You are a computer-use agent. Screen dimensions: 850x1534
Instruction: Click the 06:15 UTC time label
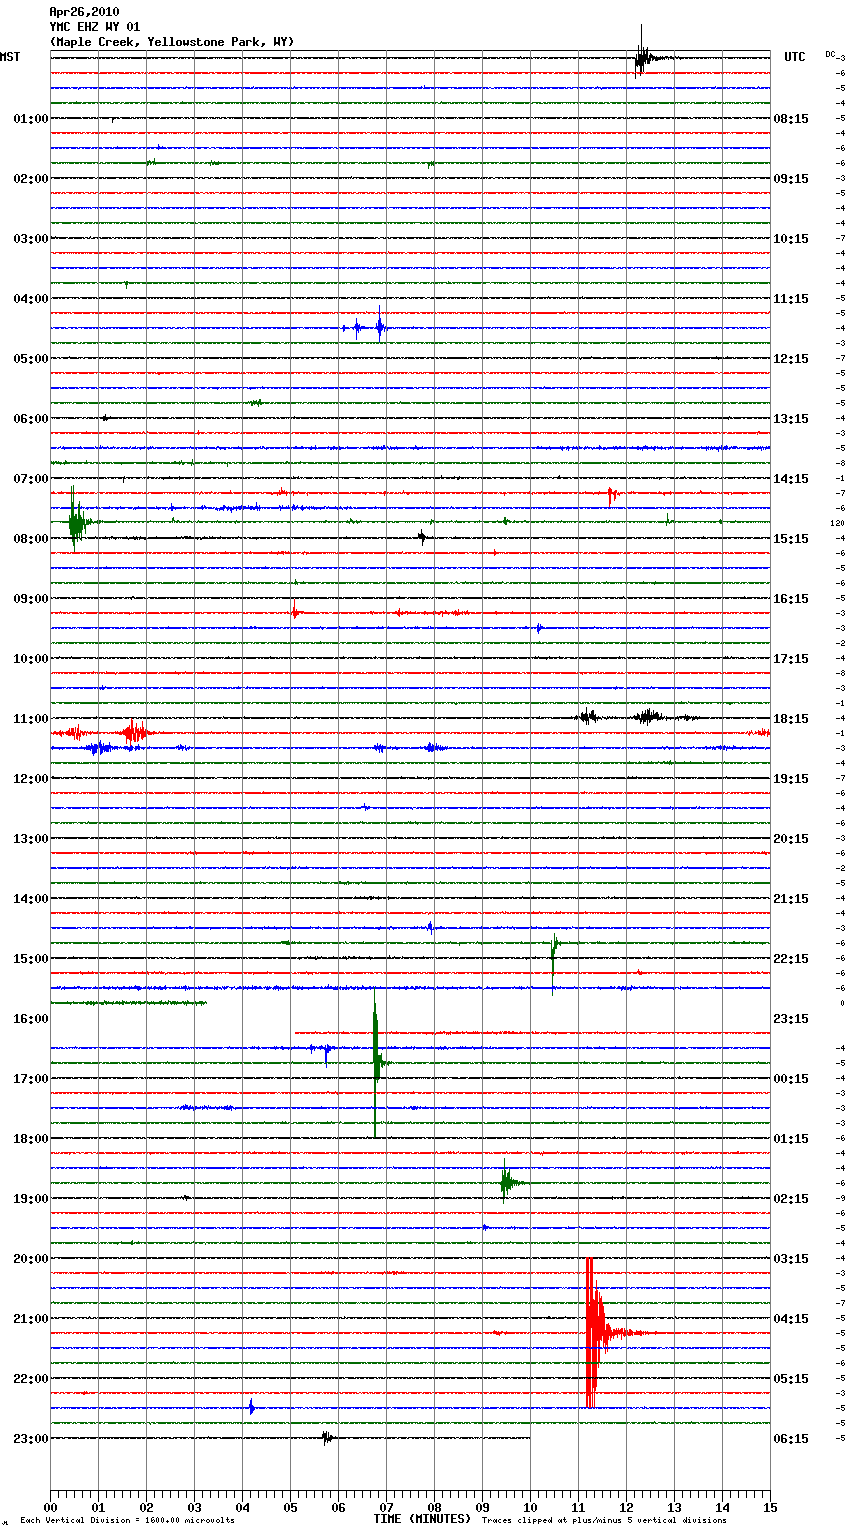(791, 1439)
